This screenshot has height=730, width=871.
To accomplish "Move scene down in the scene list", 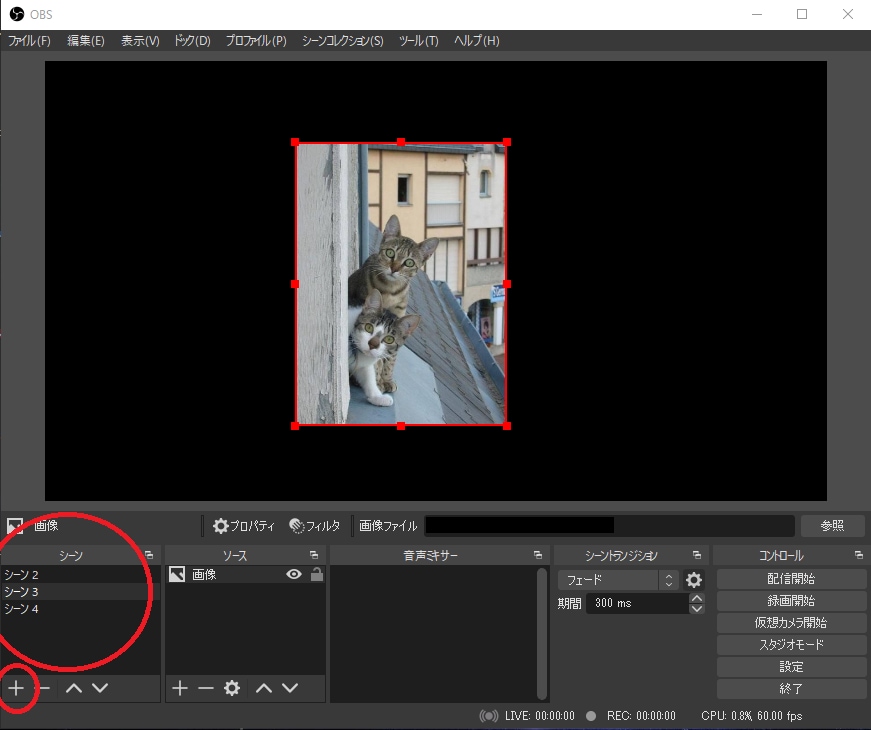I will tap(100, 688).
